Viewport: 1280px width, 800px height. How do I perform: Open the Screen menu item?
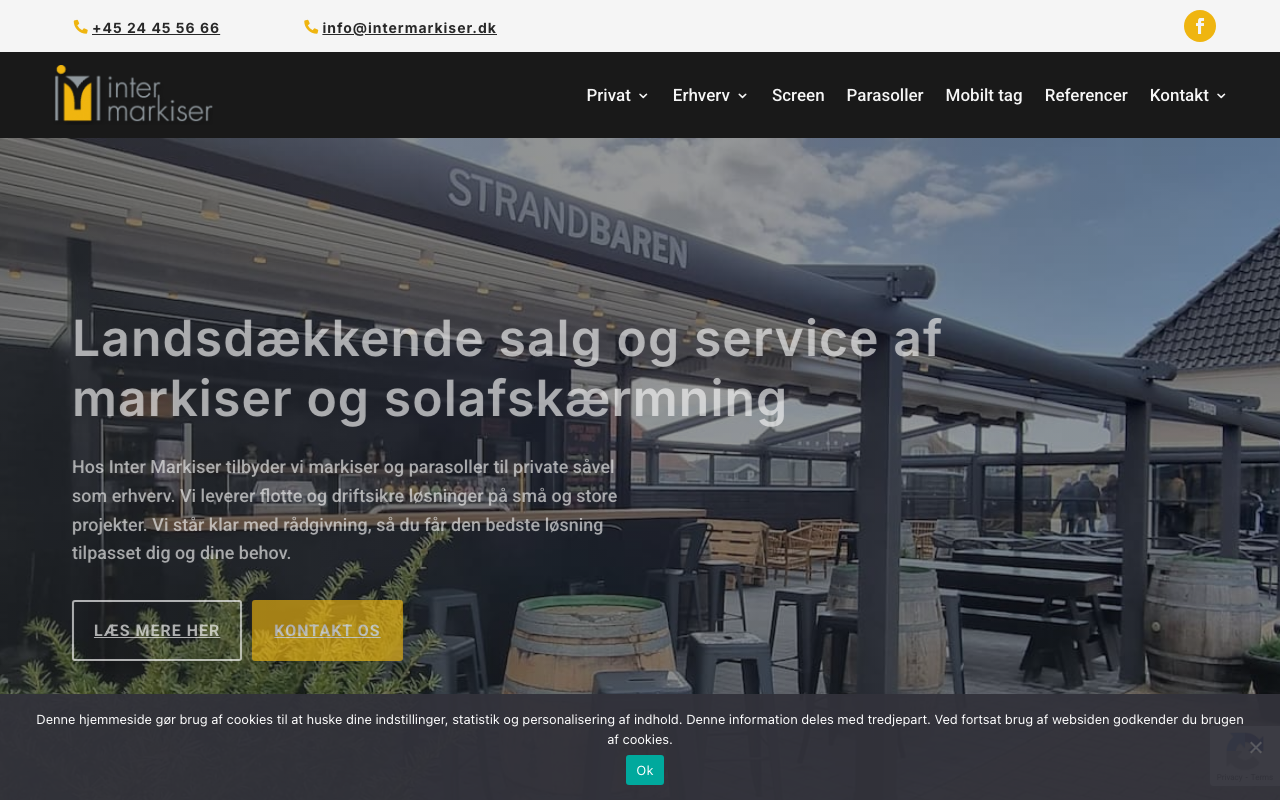[798, 95]
